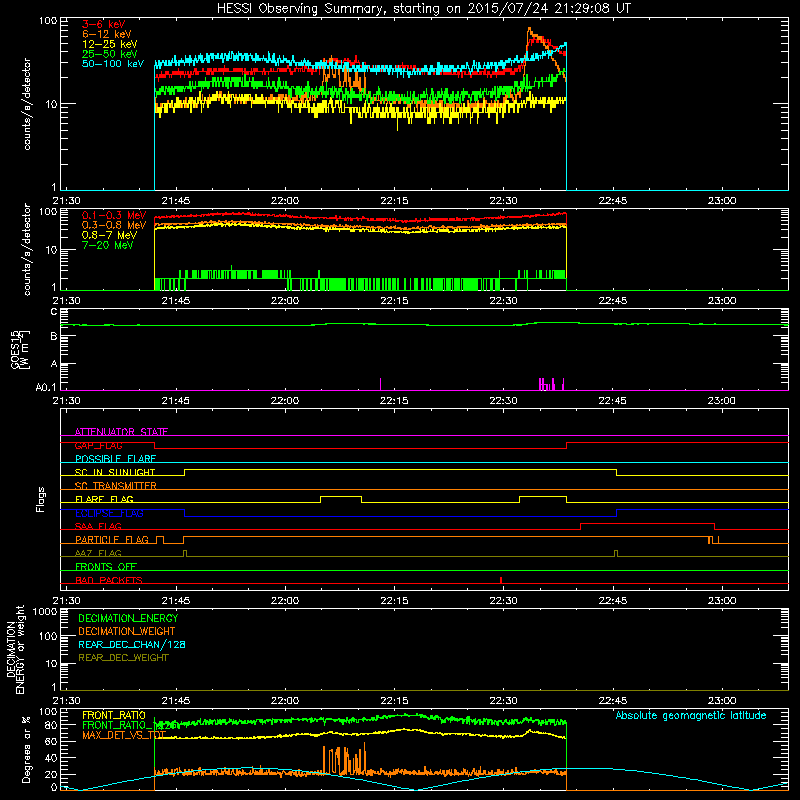This screenshot has width=800, height=800.
Task: Click the 22:15 time label under the Flags panel
Action: (x=394, y=601)
